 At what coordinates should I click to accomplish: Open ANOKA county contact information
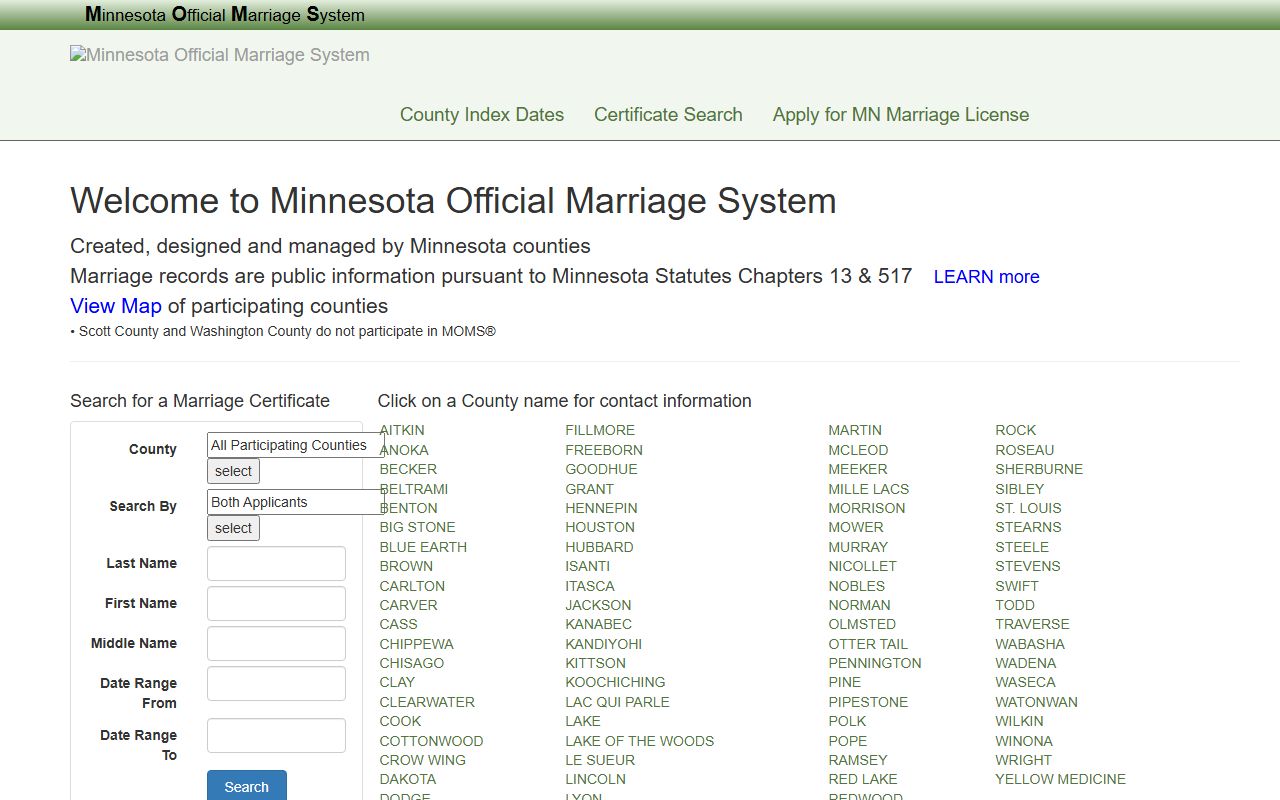click(404, 450)
